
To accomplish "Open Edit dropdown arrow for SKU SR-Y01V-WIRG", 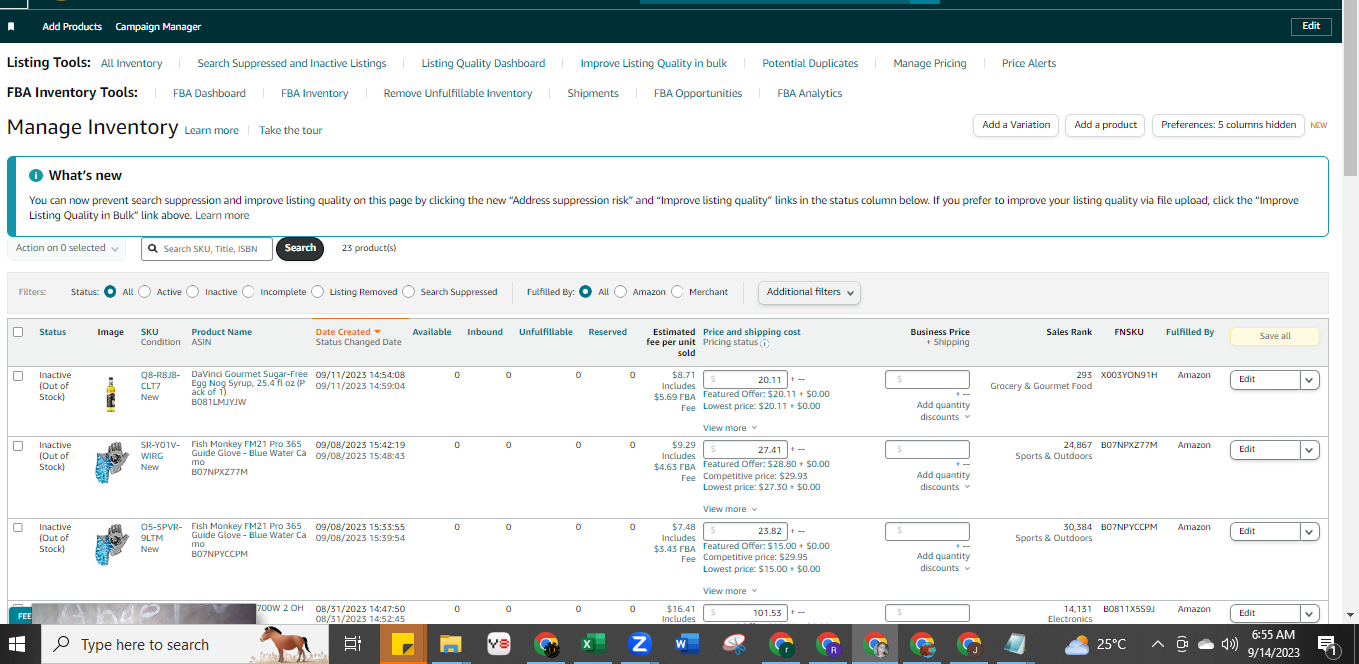I will (x=1310, y=450).
